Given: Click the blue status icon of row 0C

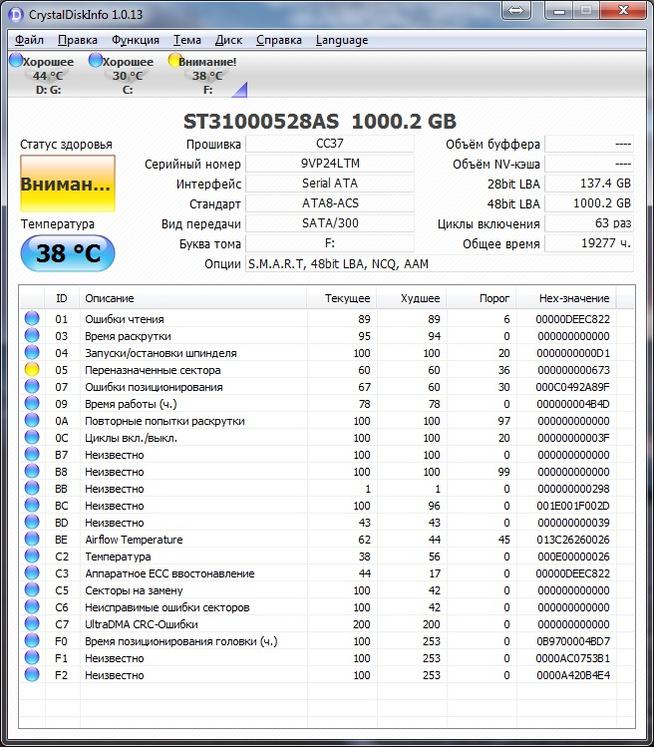Looking at the screenshot, I should [32, 437].
